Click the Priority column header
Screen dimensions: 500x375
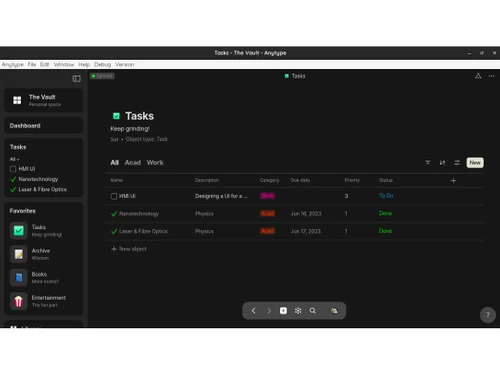[x=352, y=180]
